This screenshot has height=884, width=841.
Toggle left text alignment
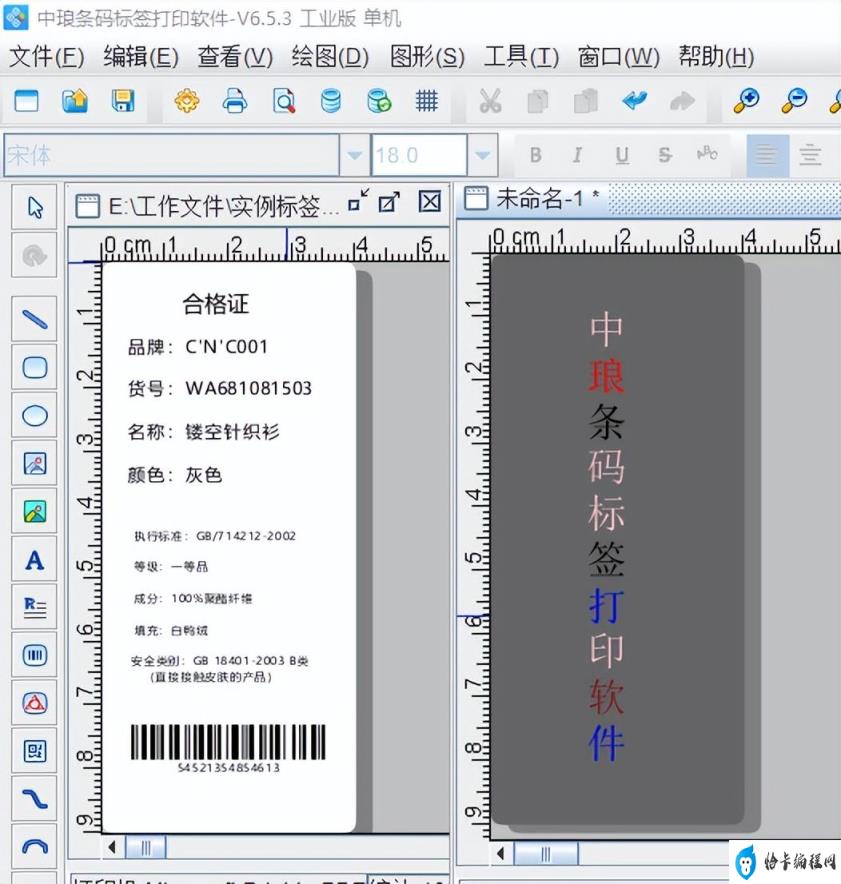pyautogui.click(x=767, y=155)
